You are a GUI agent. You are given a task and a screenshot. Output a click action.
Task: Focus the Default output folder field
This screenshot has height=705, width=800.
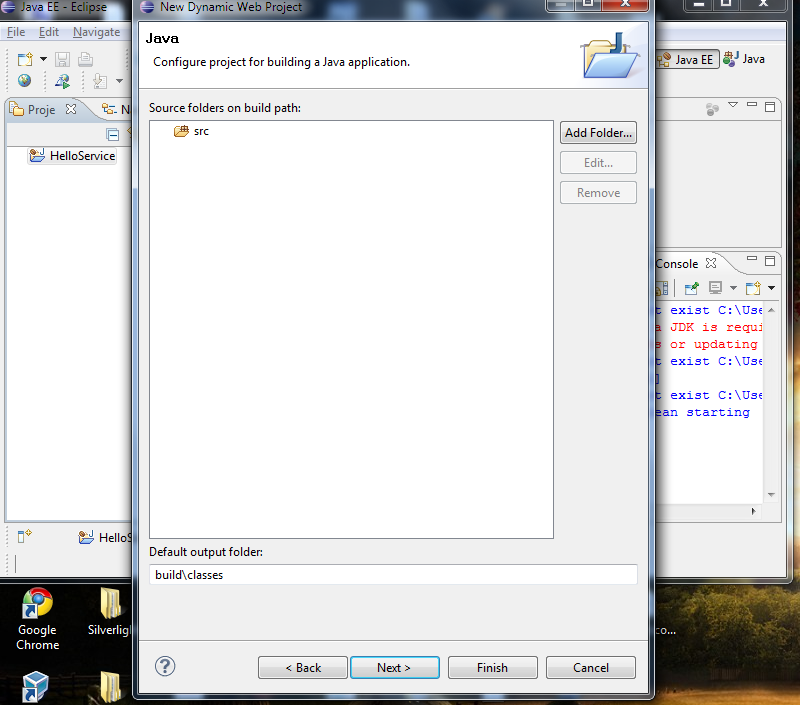coord(393,575)
